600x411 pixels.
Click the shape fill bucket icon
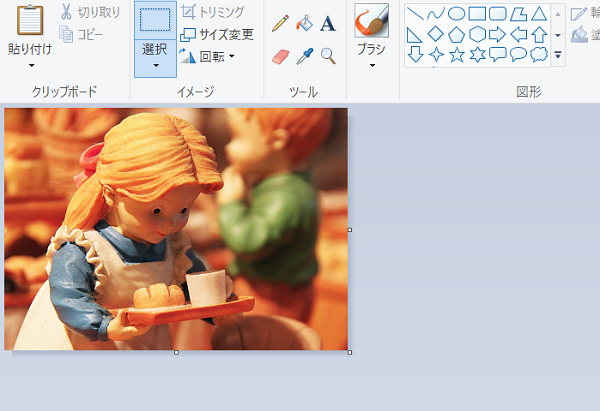coord(579,34)
